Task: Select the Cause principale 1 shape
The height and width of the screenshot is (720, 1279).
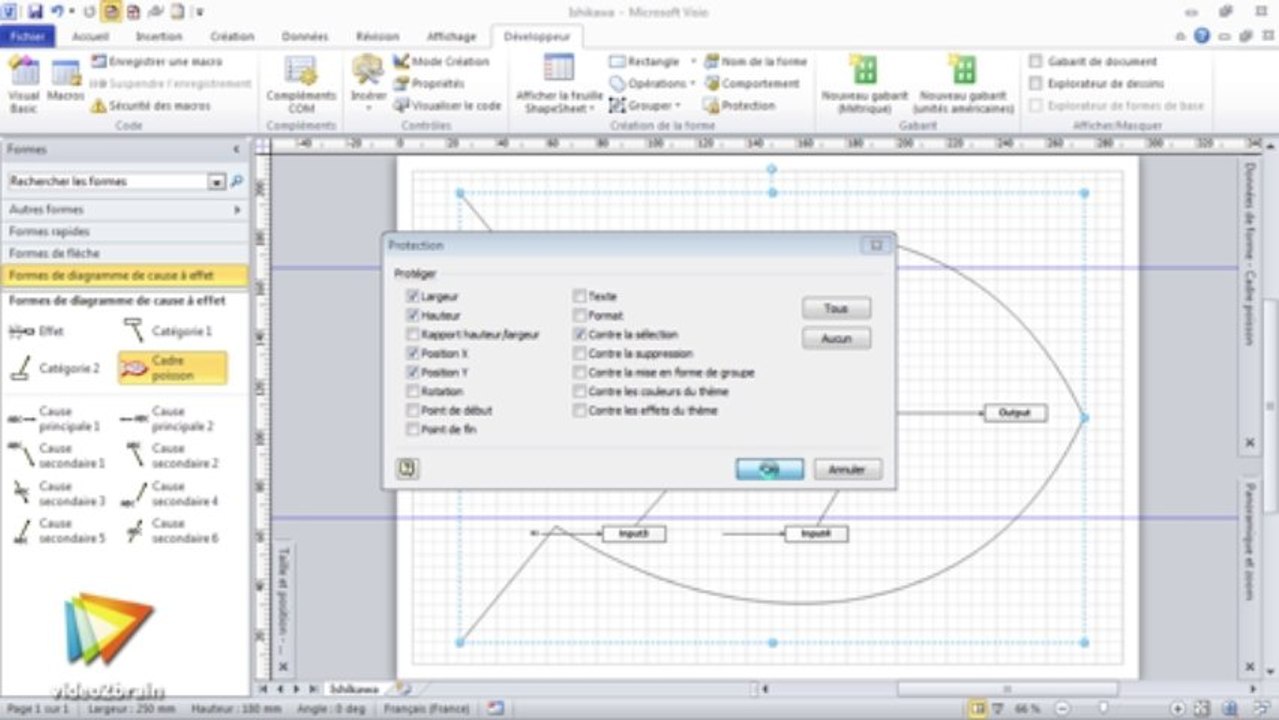Action: (x=54, y=418)
